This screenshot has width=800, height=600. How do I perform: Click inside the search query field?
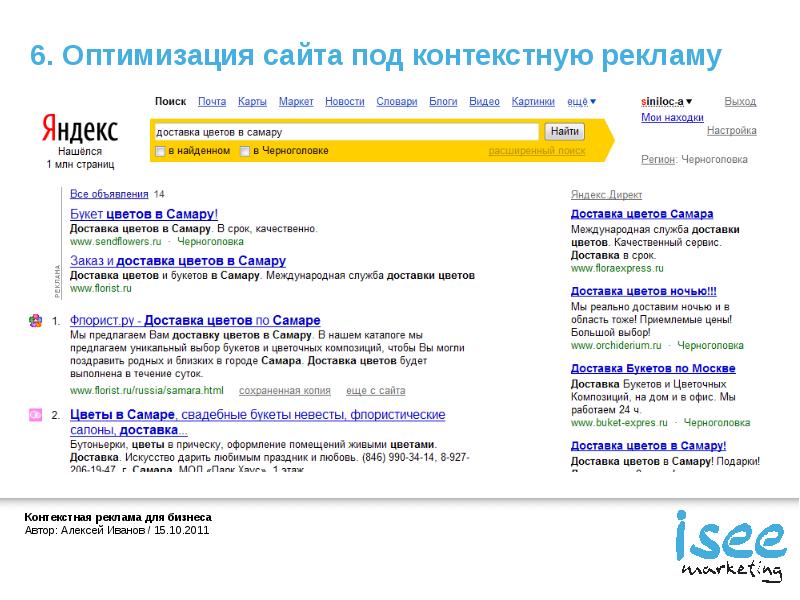[x=345, y=132]
